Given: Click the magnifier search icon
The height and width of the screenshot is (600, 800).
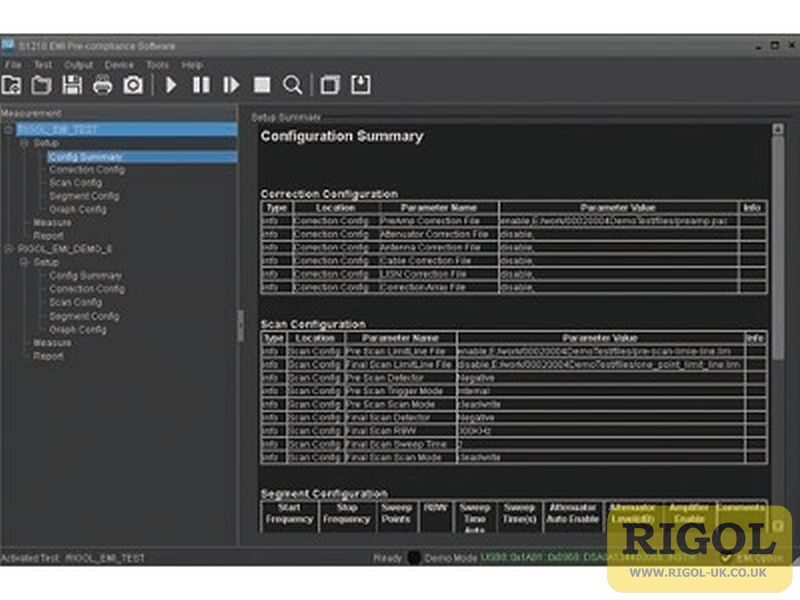Looking at the screenshot, I should click(292, 85).
